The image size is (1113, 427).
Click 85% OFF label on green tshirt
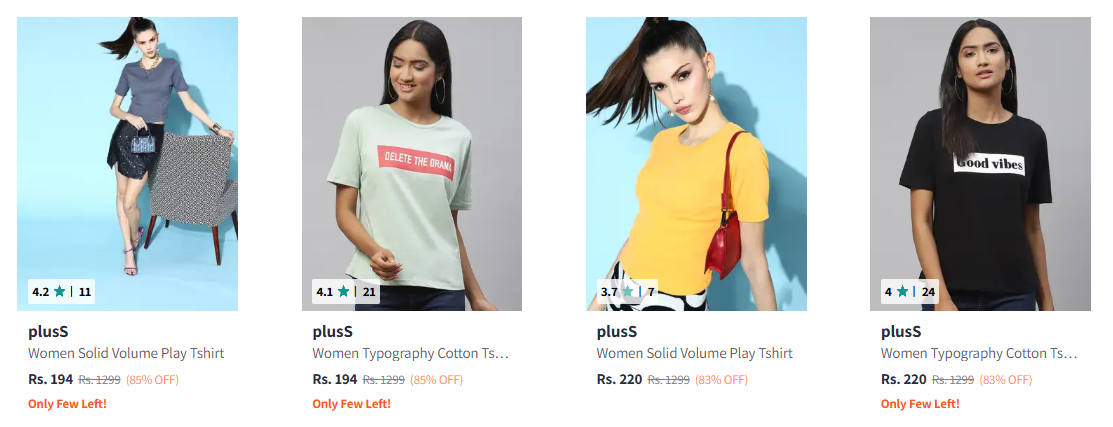click(437, 380)
